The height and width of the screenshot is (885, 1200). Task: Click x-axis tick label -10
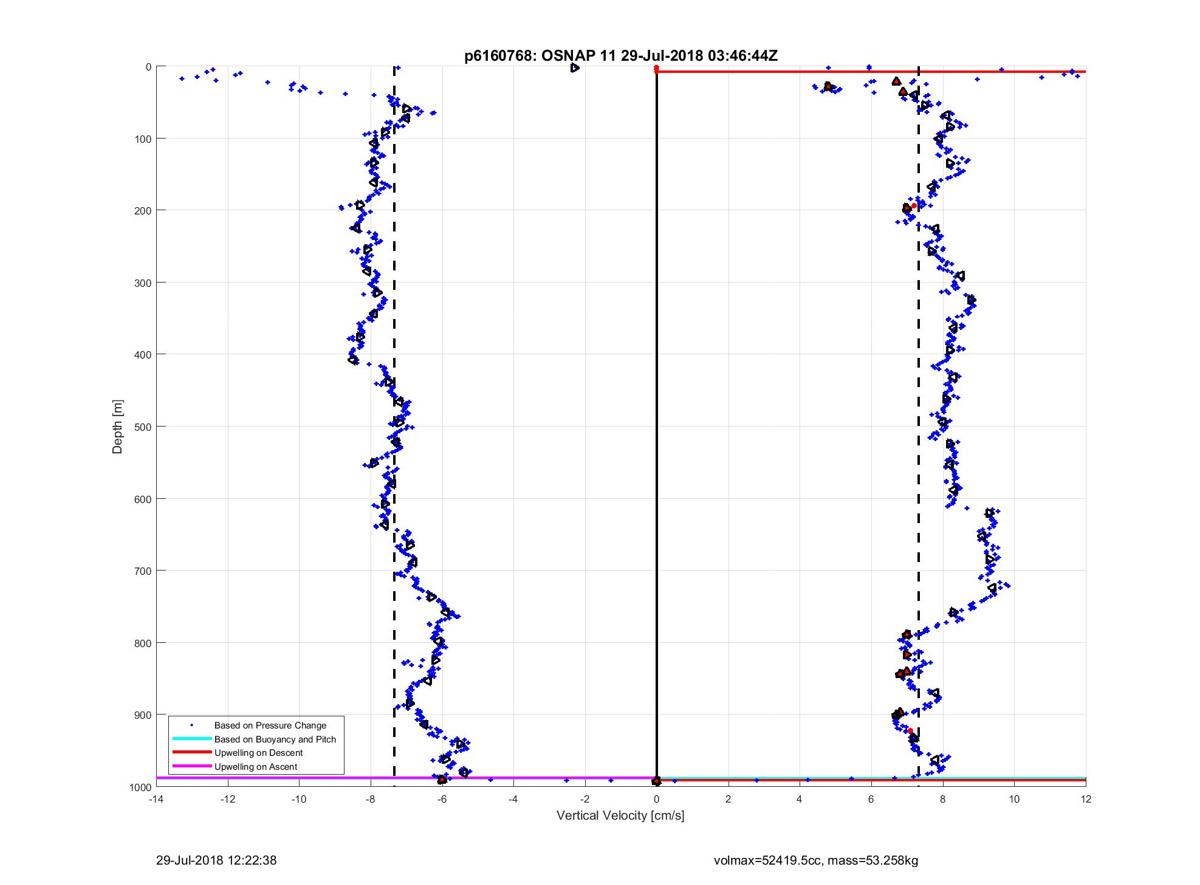click(x=298, y=799)
